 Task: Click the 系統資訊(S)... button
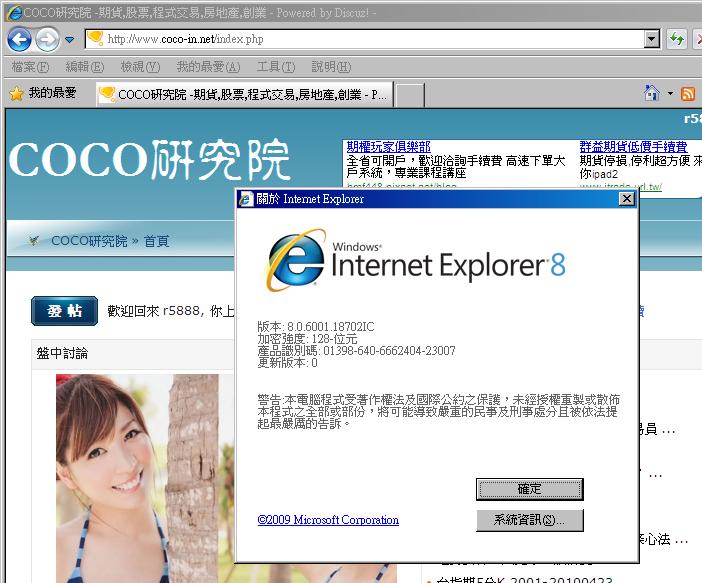coord(530,520)
